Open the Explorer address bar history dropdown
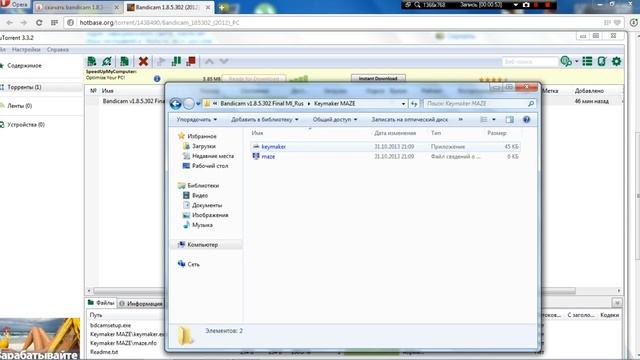 (403, 104)
